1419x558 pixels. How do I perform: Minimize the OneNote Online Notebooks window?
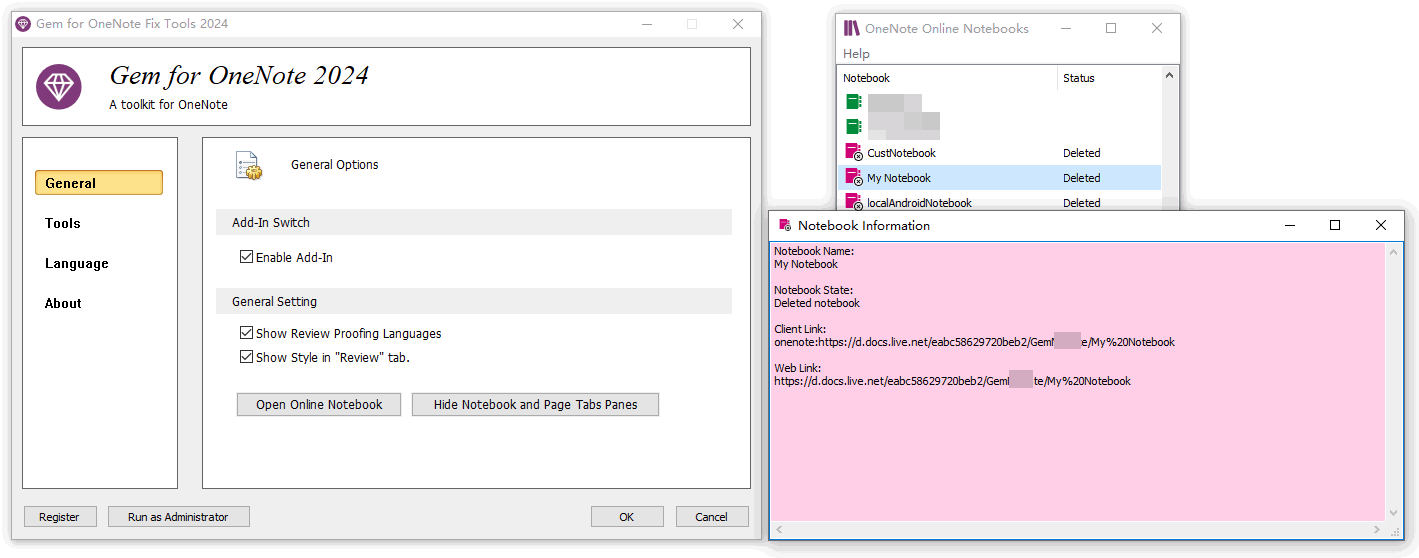[x=1065, y=29]
